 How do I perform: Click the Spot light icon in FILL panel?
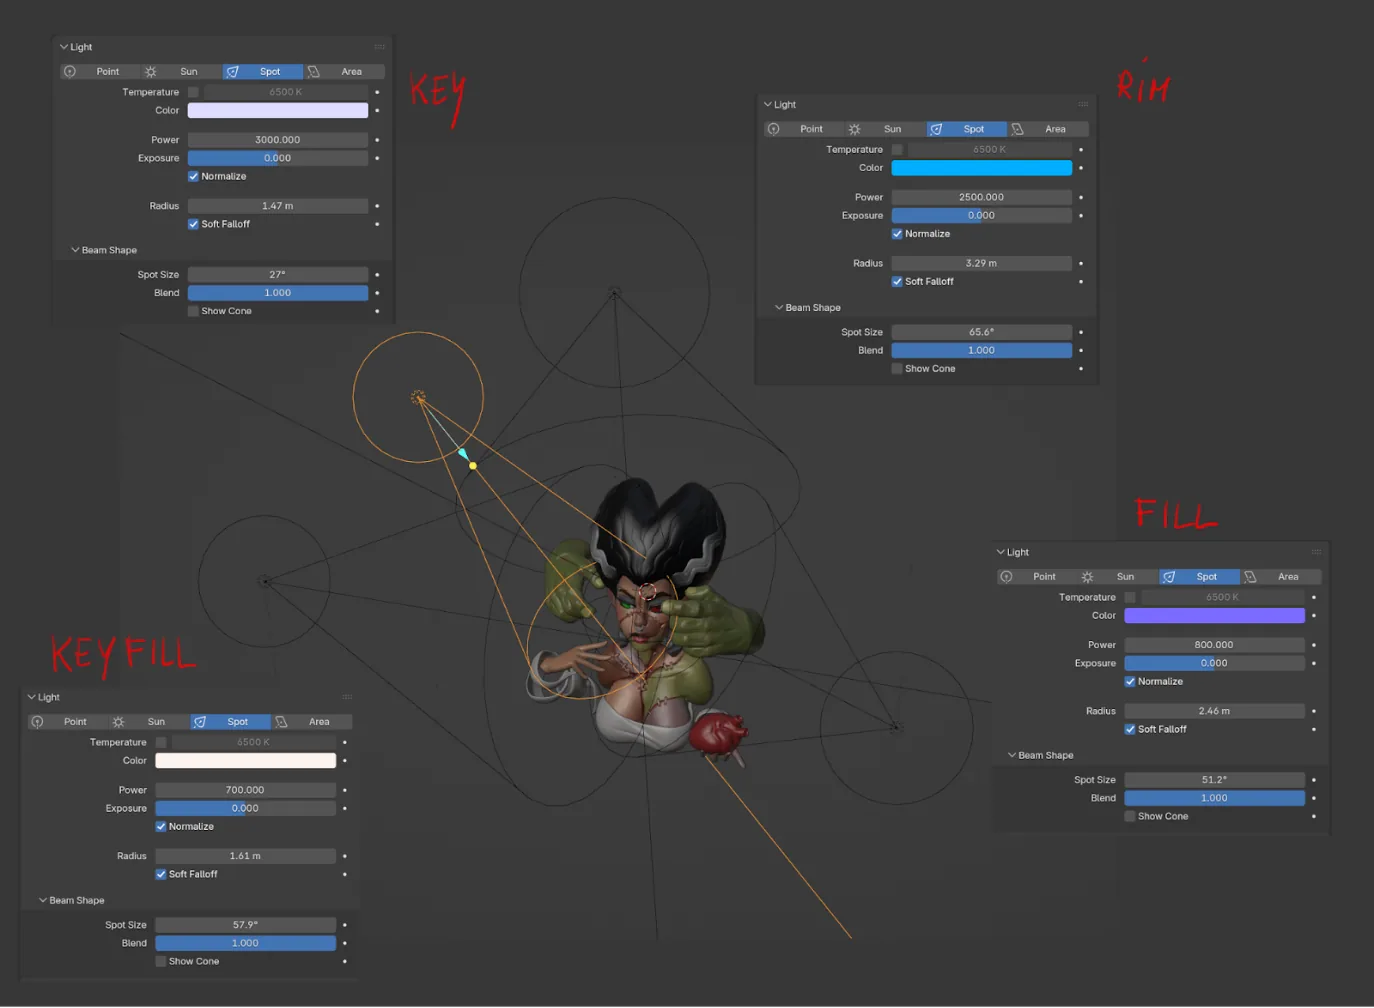[x=1169, y=577]
